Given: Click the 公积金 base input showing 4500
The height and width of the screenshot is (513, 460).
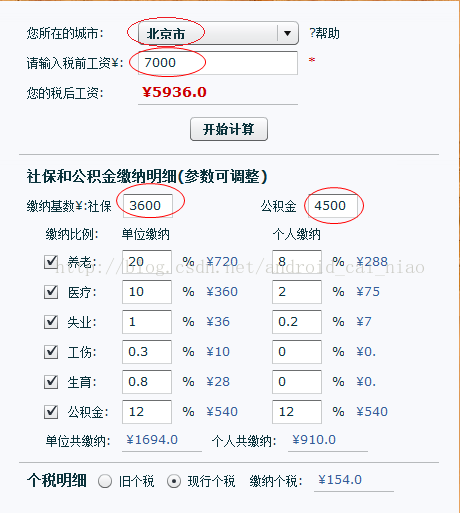Looking at the screenshot, I should (332, 206).
